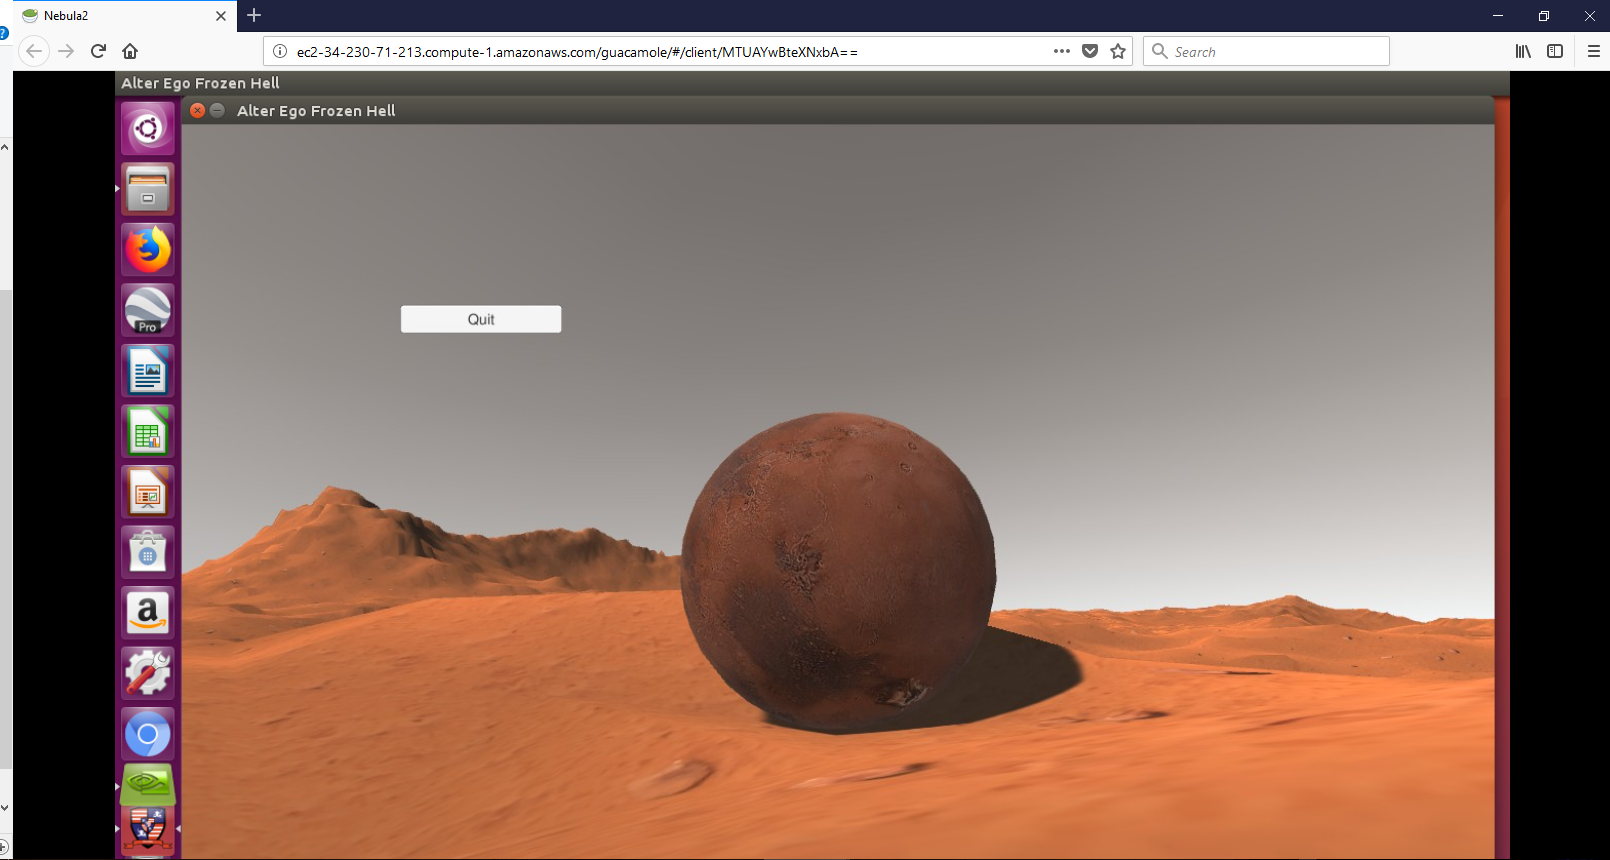Save page to Pocket icon
Viewport: 1610px width, 860px height.
click(x=1090, y=51)
